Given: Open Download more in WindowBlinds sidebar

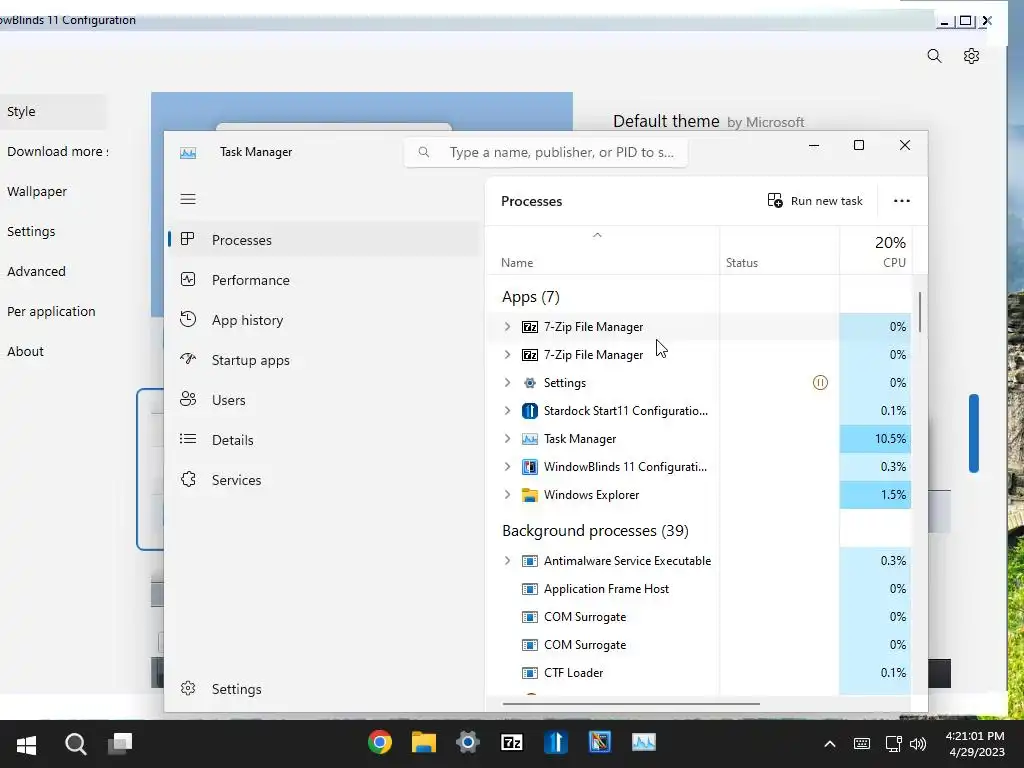Looking at the screenshot, I should 57,152.
